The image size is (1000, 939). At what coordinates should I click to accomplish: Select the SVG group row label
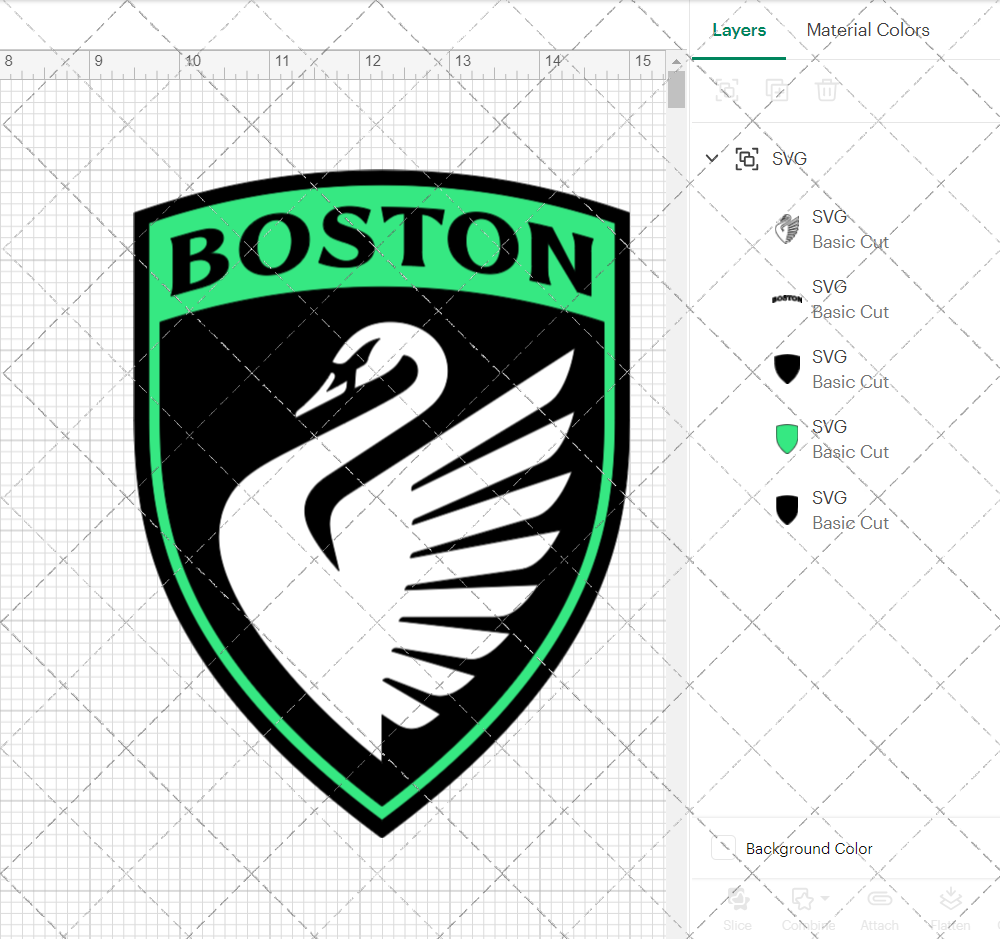point(789,158)
